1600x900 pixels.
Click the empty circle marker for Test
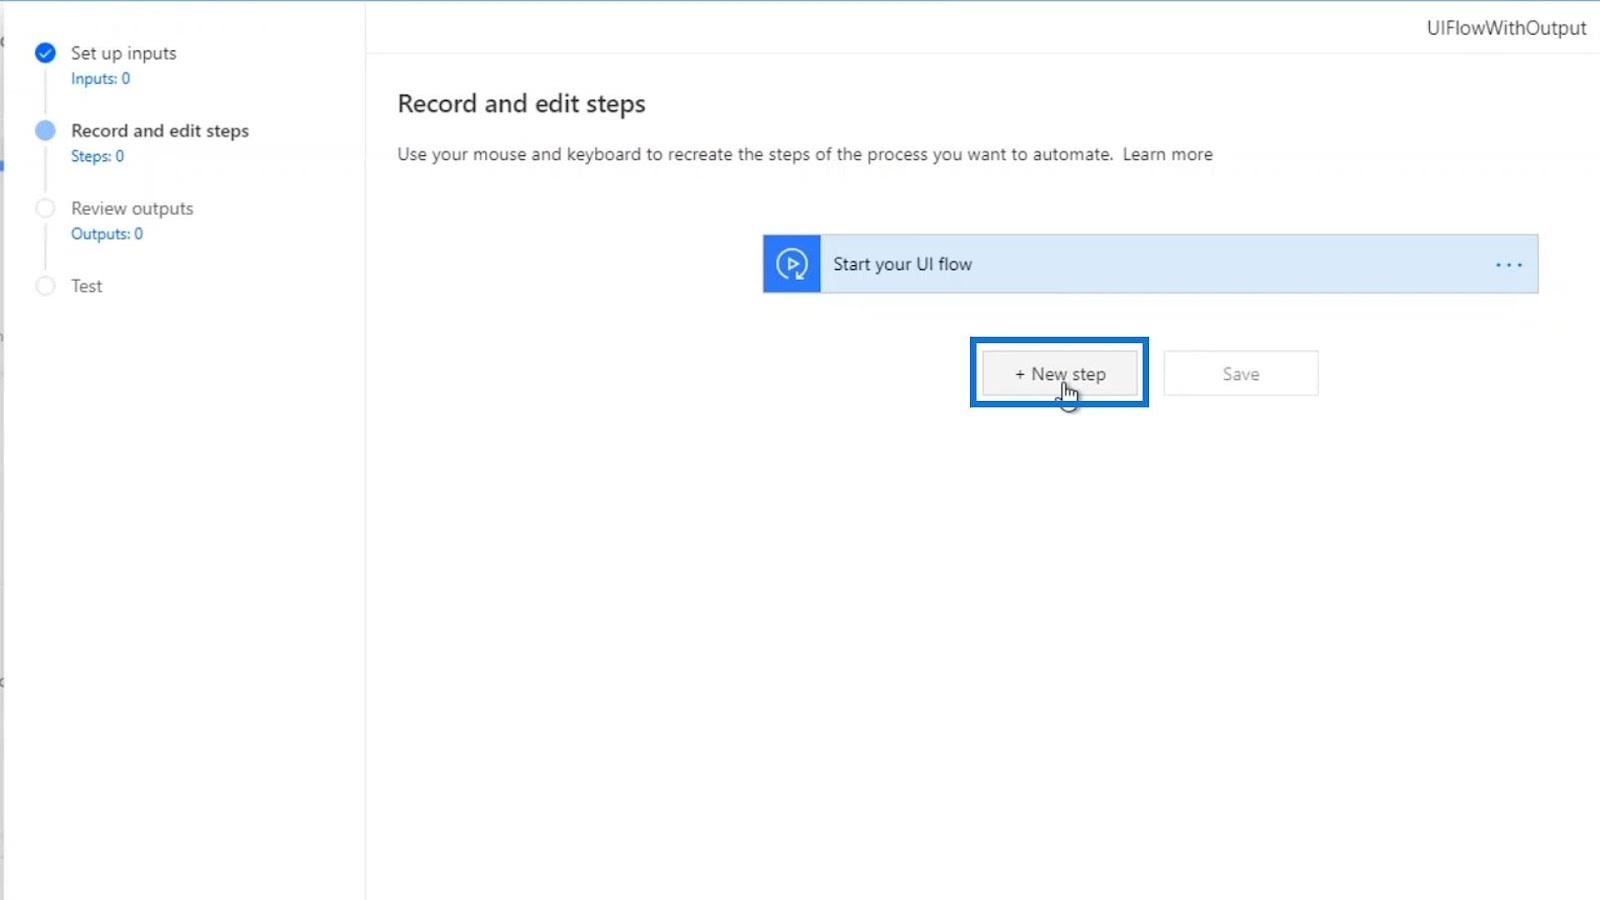click(45, 286)
